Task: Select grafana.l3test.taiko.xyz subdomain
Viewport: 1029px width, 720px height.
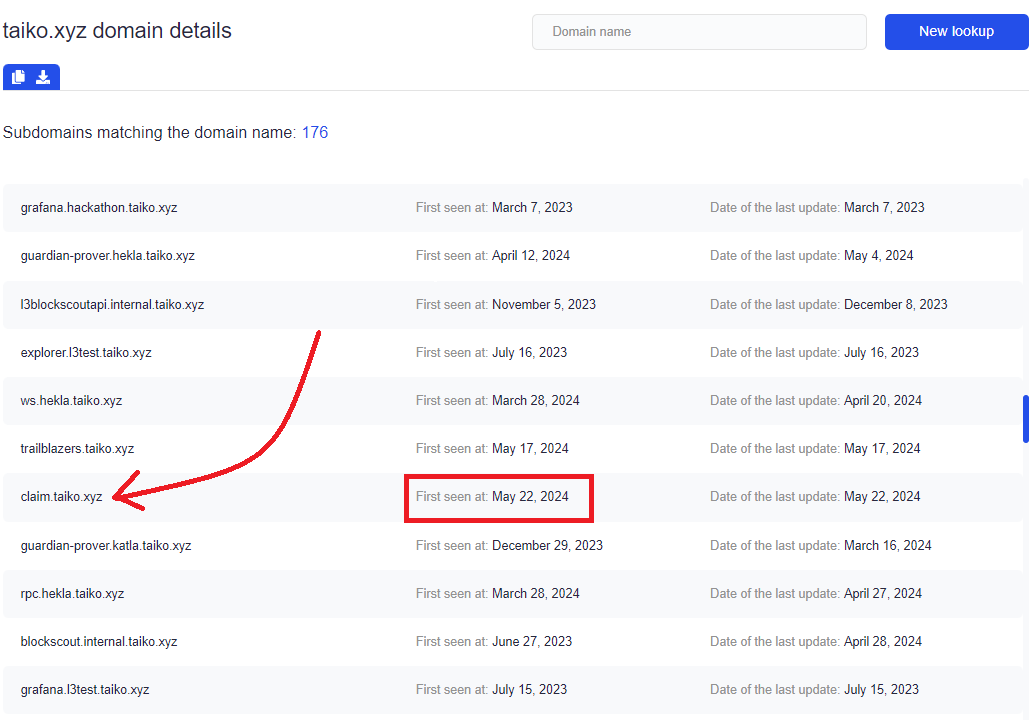Action: (x=85, y=689)
